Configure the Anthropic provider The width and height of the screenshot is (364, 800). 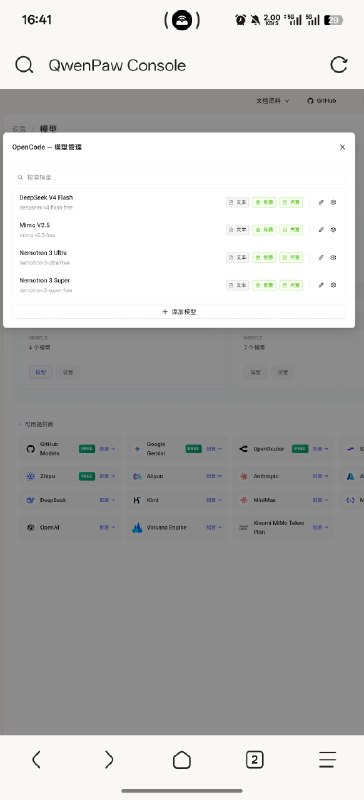[x=321, y=476]
